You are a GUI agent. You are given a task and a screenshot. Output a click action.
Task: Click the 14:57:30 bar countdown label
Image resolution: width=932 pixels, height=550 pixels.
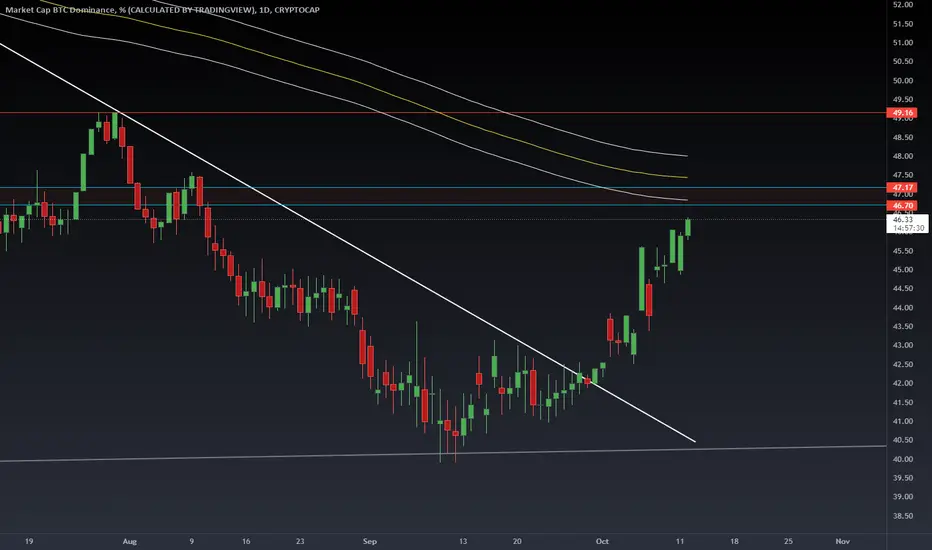[x=908, y=228]
